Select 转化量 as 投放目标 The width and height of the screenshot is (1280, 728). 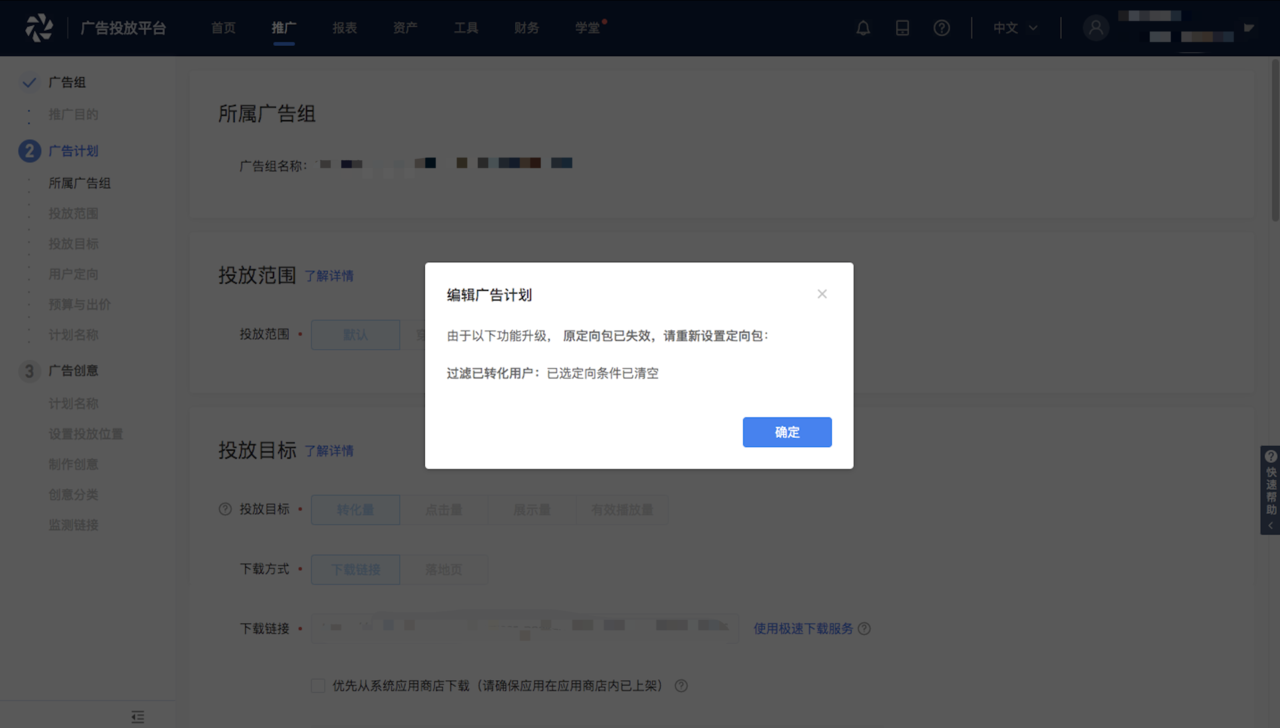click(x=355, y=510)
